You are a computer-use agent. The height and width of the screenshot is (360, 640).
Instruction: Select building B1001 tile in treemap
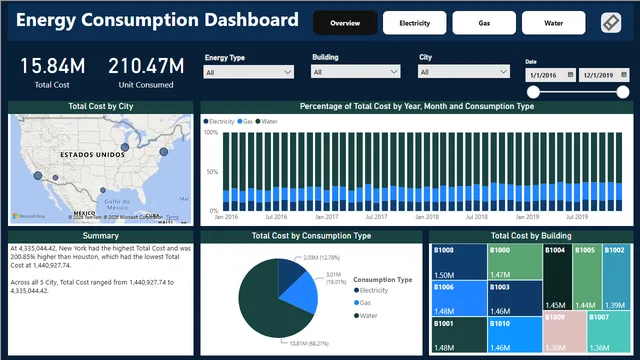(x=459, y=335)
